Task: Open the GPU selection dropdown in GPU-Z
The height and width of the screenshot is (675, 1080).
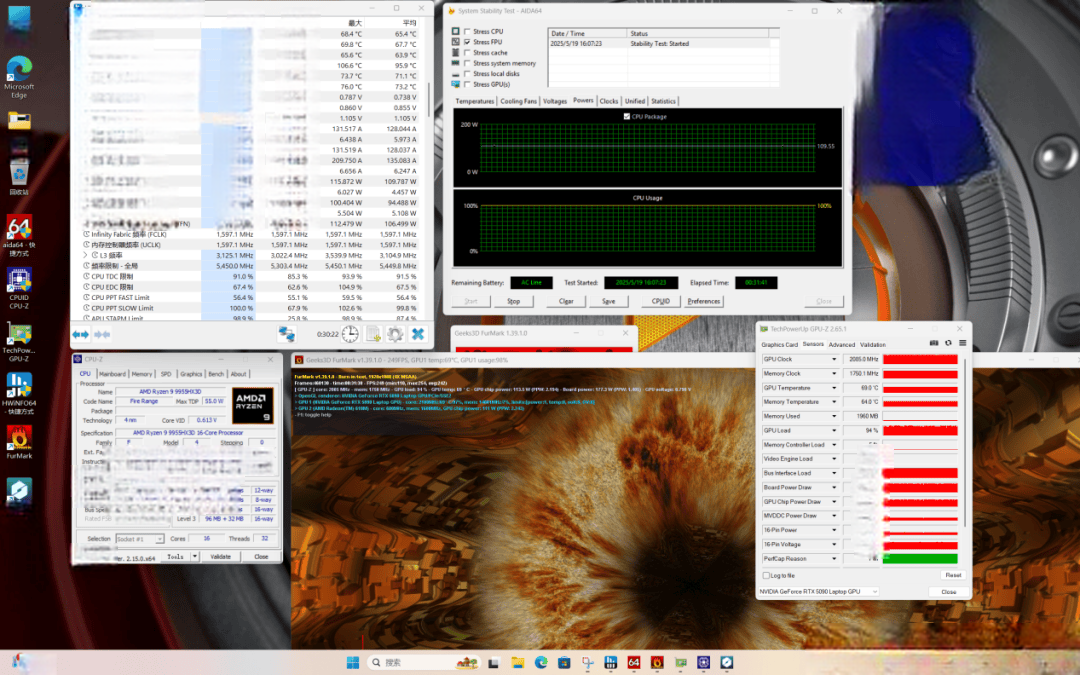Action: tap(818, 592)
